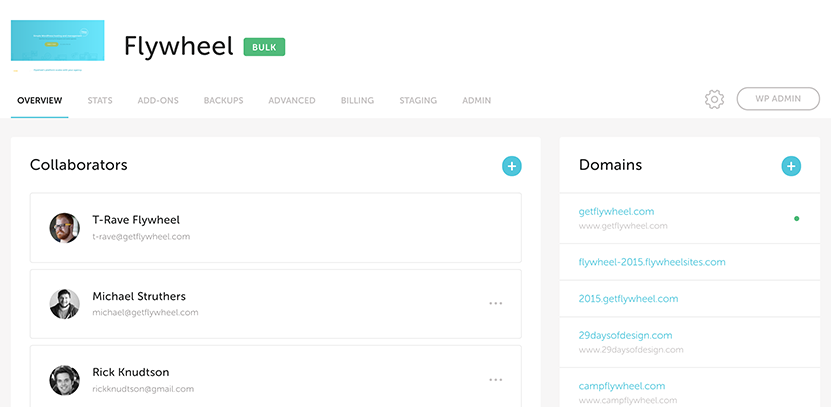Click the www.getflywheel.com subtext
The width and height of the screenshot is (831, 407).
pos(623,226)
